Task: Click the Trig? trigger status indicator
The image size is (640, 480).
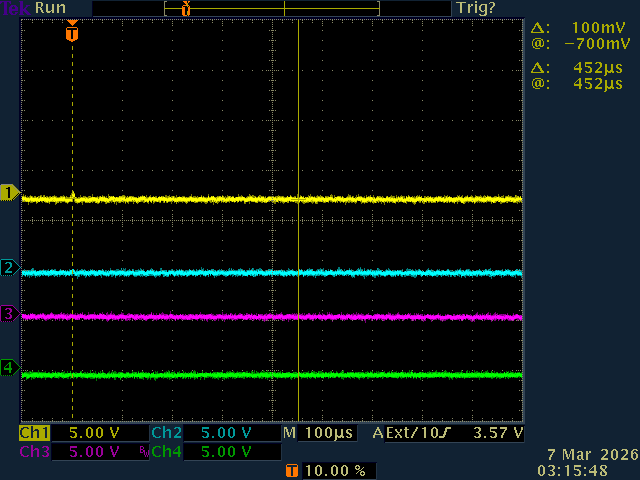Action: pos(475,8)
